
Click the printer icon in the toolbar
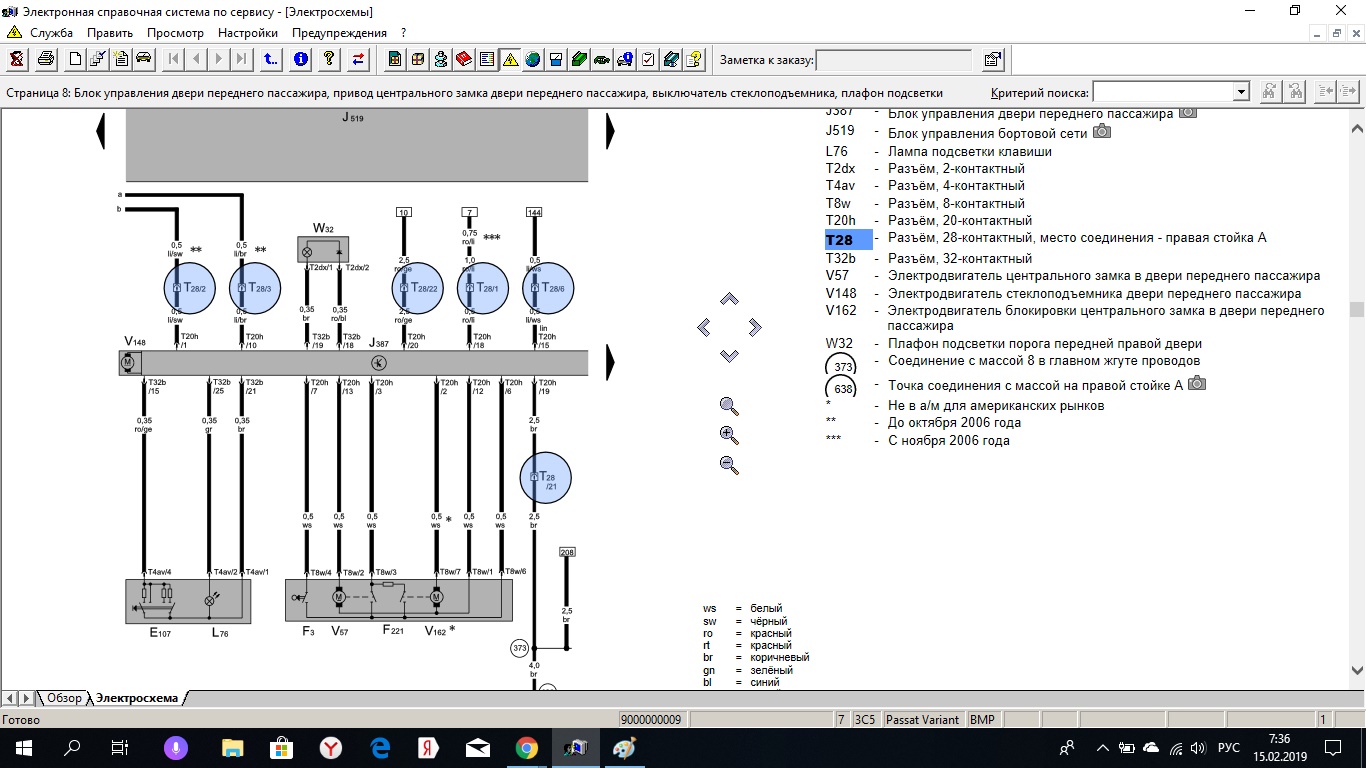click(x=46, y=59)
